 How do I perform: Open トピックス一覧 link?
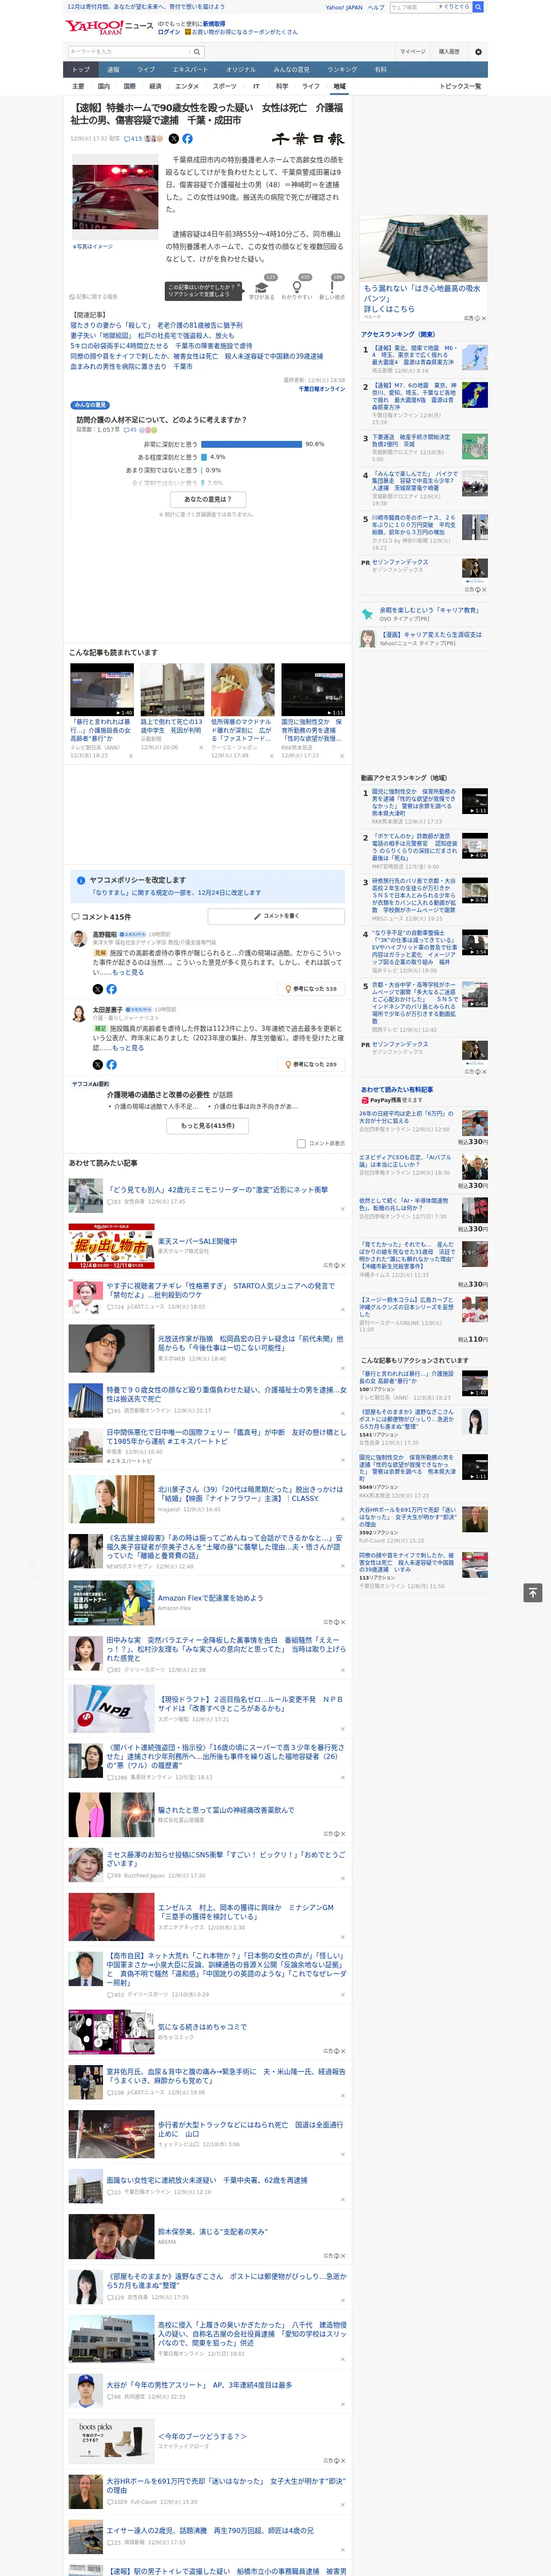point(460,86)
